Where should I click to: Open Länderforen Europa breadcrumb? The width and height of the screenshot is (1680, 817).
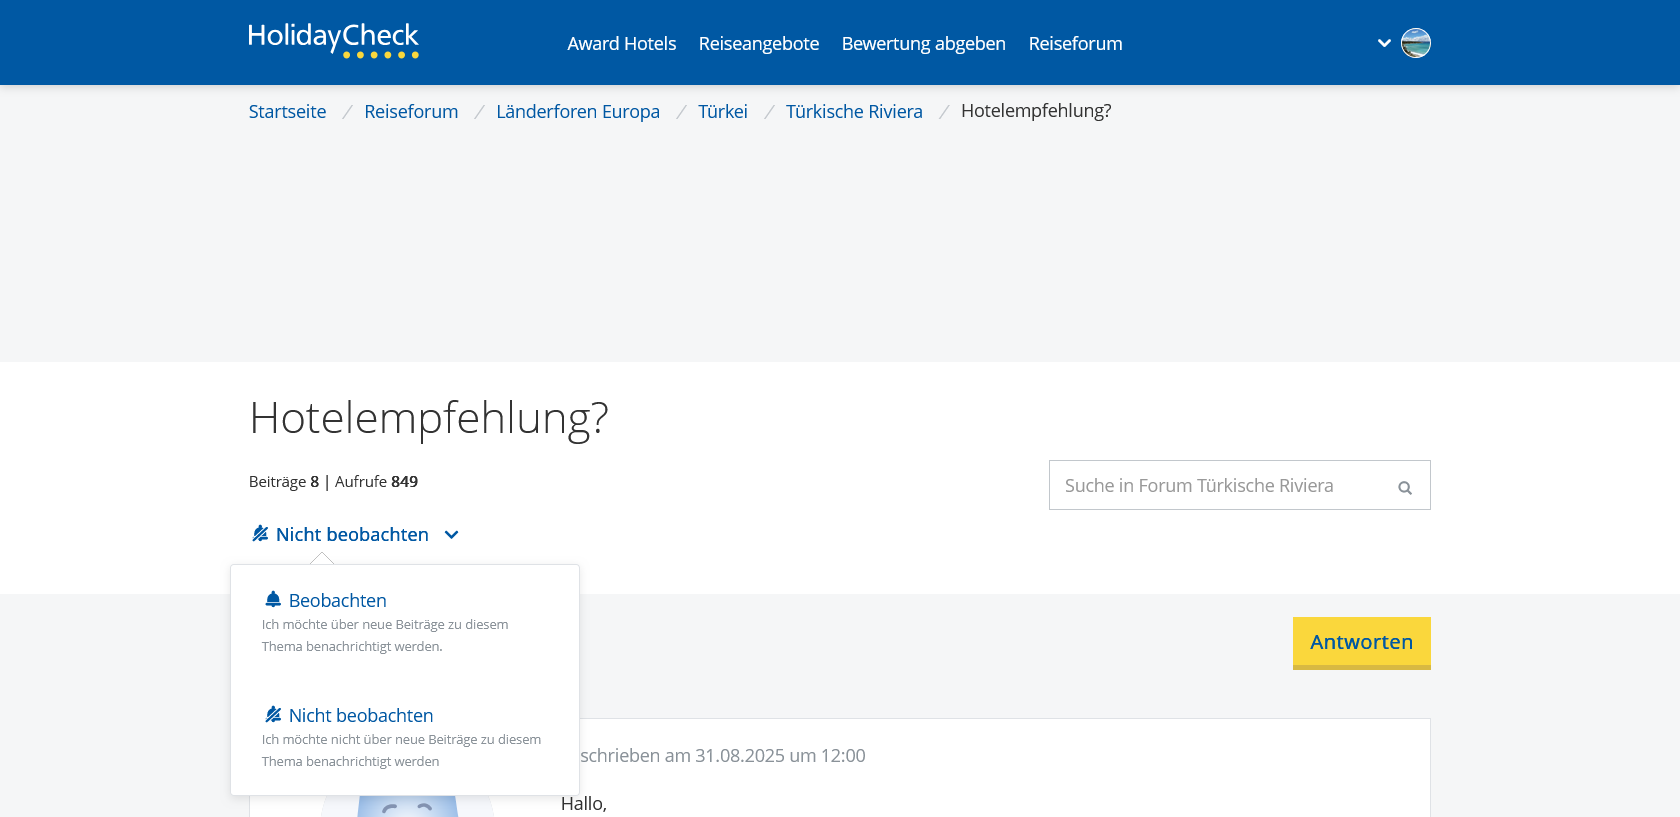(577, 112)
